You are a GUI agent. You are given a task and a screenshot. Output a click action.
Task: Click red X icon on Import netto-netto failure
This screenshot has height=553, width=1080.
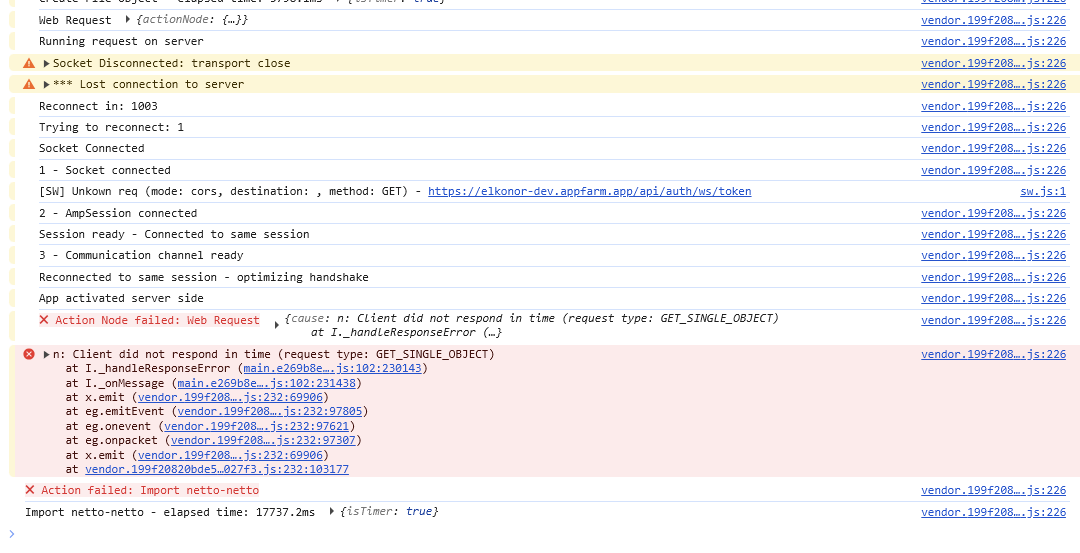[30, 490]
